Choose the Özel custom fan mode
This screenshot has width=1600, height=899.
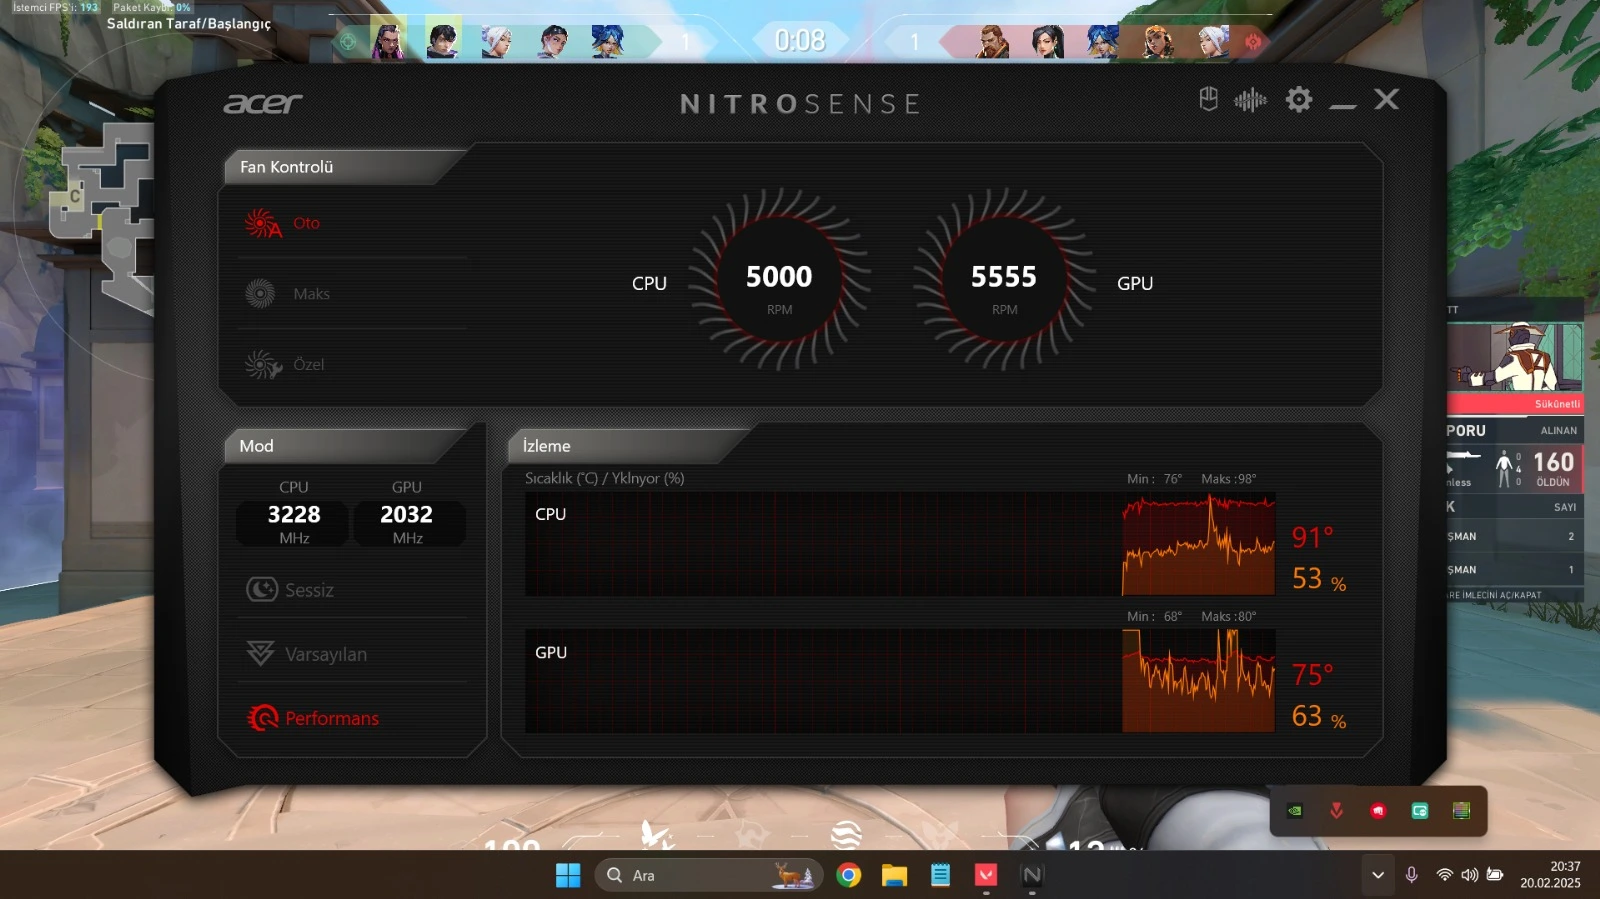[285, 365]
